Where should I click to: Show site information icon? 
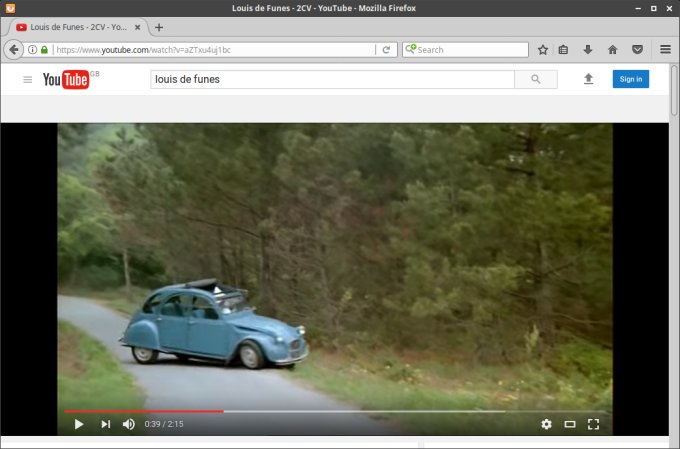pos(32,49)
